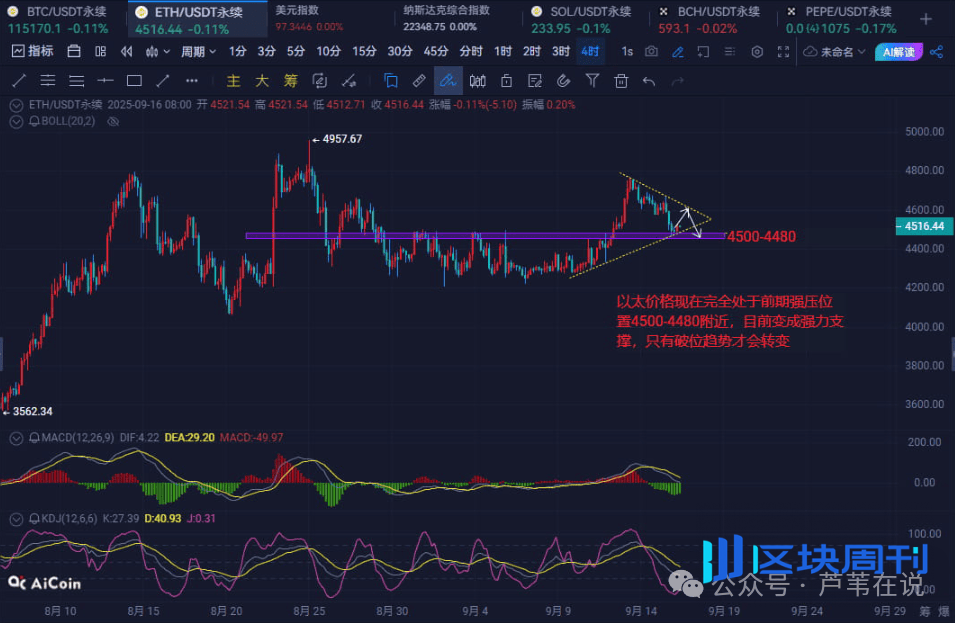Select the 1时 timeframe

502,52
